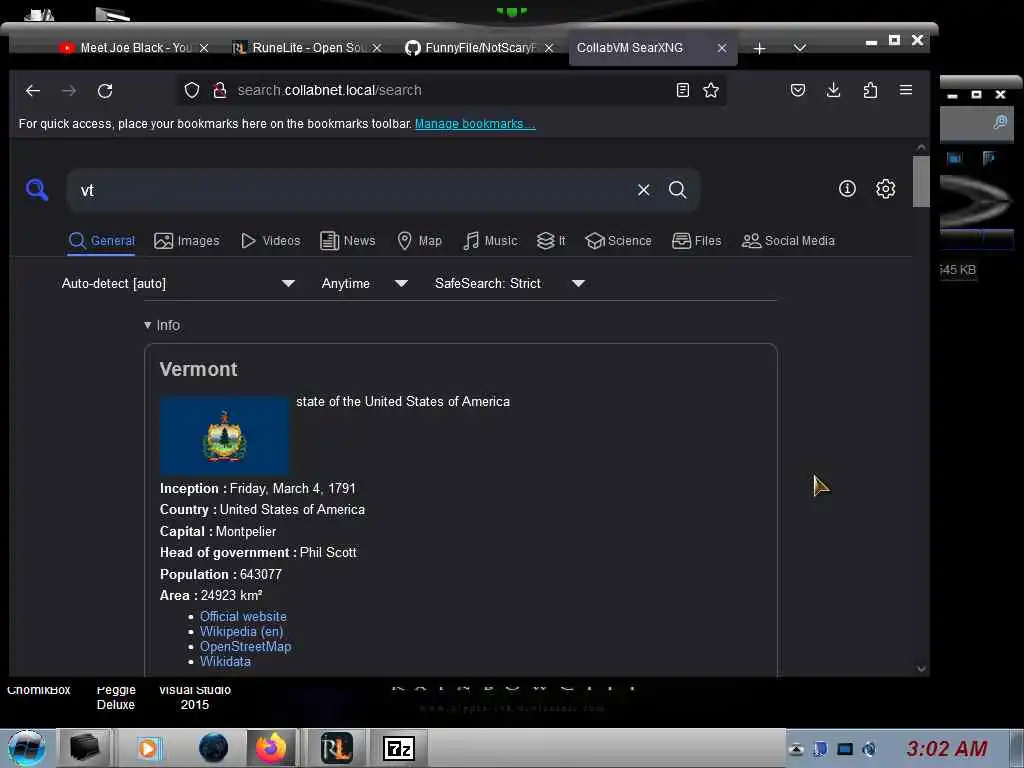Click the page vertical scrollbar thumb
Screen dimensions: 1024x768
click(921, 181)
